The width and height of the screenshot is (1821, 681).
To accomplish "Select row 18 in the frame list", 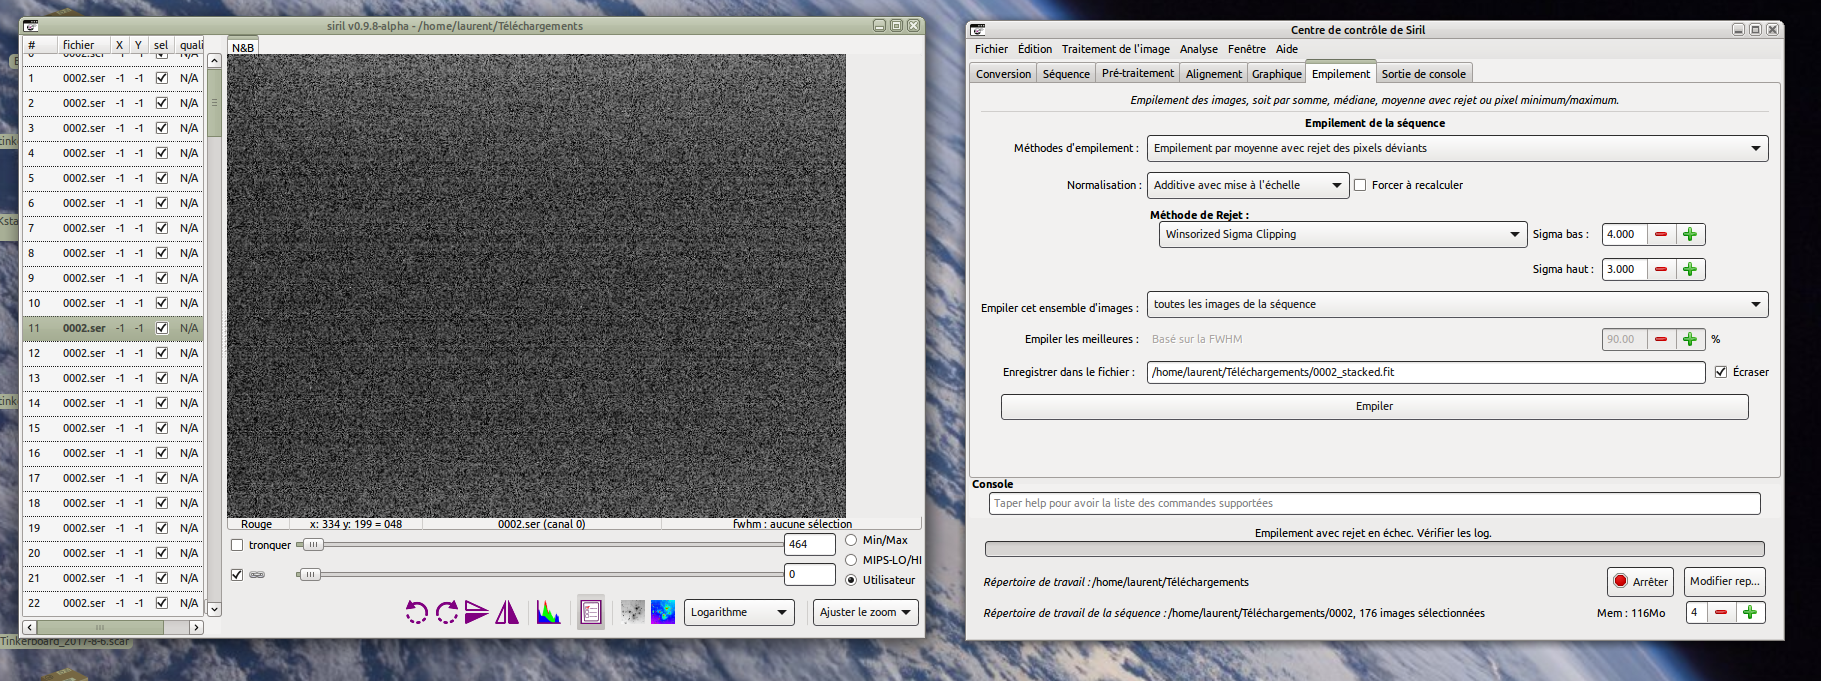I will (x=113, y=503).
